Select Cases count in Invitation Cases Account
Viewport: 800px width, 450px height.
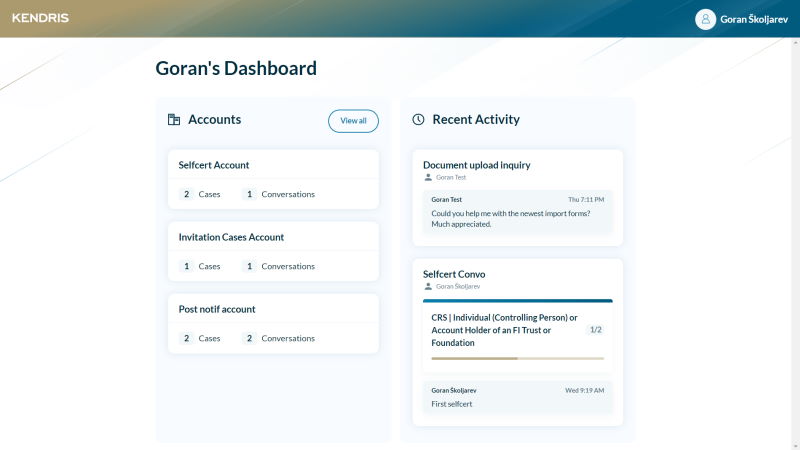[200, 266]
